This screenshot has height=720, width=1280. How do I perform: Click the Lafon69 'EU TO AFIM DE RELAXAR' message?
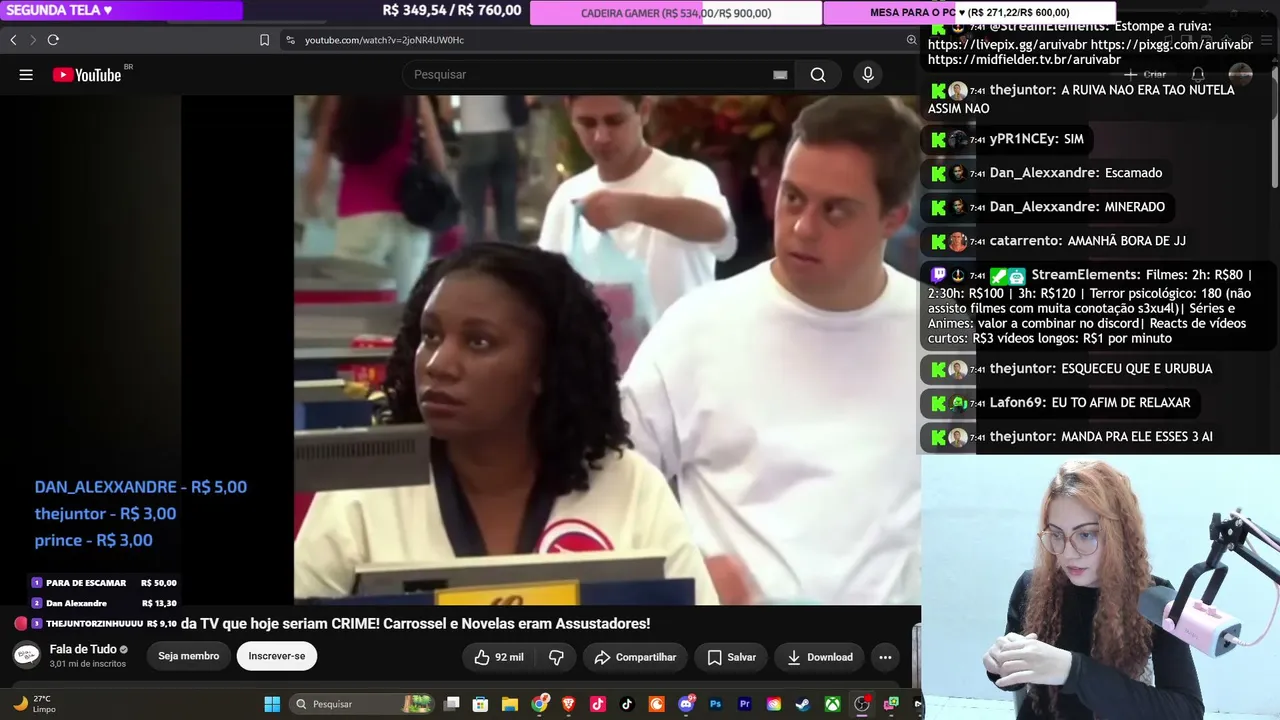pyautogui.click(x=1058, y=403)
